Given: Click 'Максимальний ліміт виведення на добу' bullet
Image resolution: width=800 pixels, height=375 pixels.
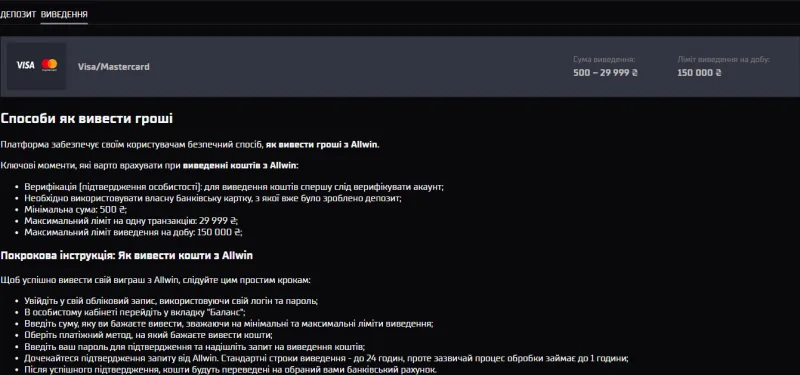Looking at the screenshot, I should coord(133,232).
